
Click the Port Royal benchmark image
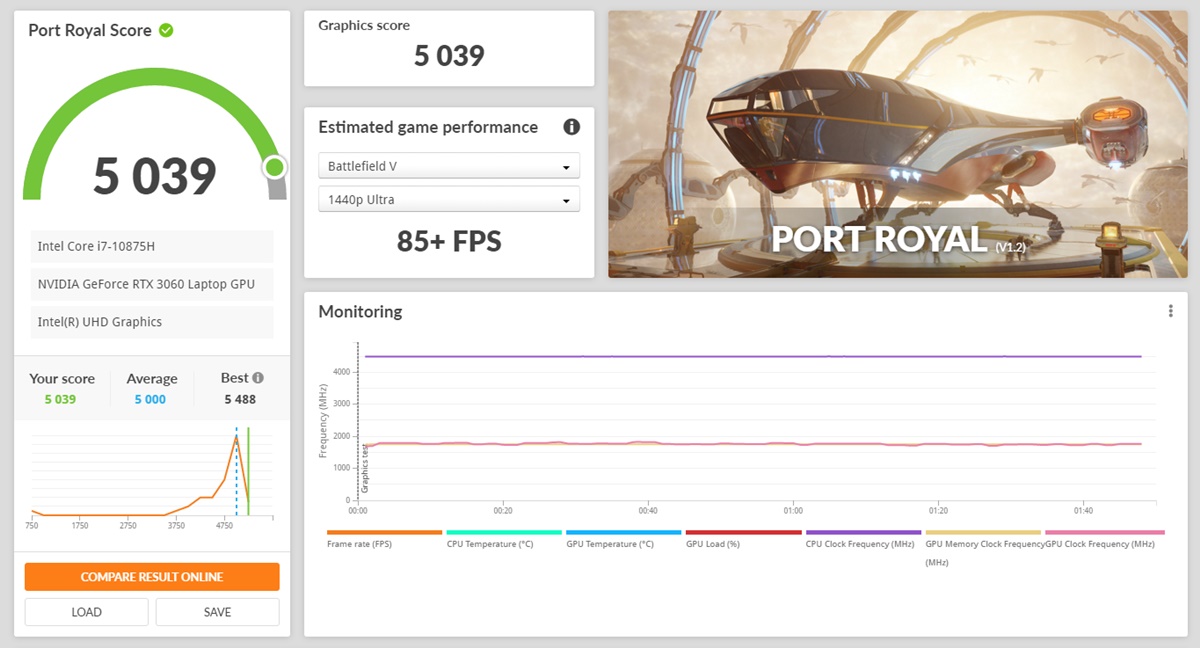tap(898, 144)
